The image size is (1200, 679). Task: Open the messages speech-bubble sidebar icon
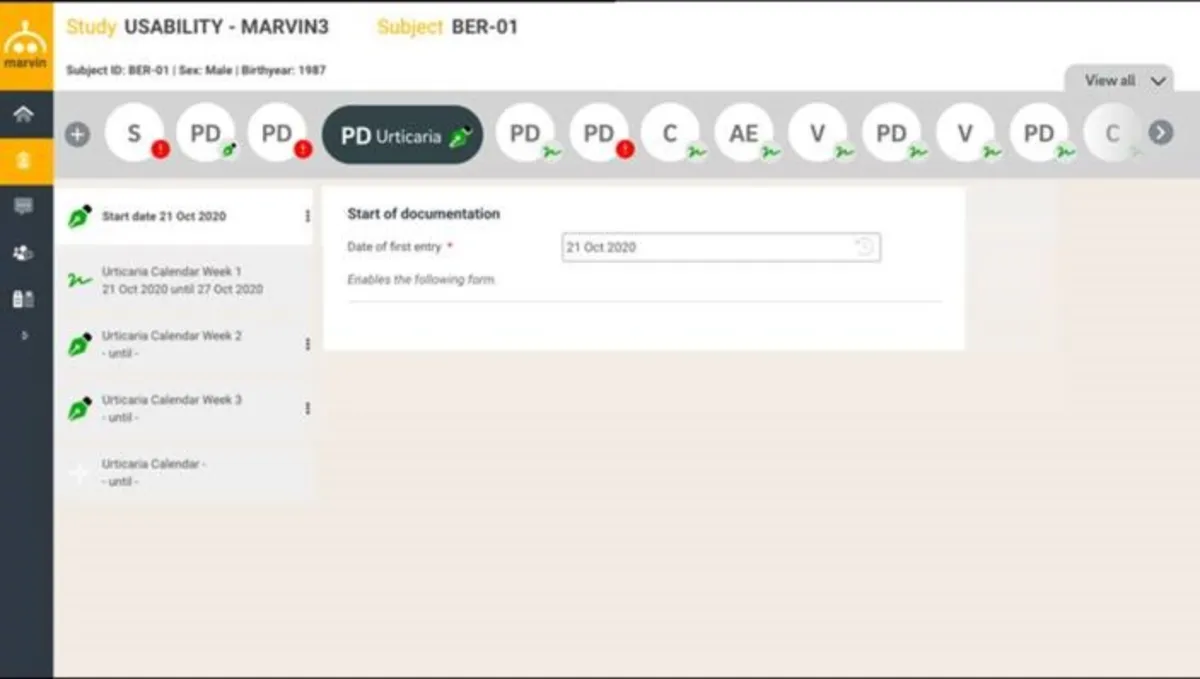tap(24, 206)
